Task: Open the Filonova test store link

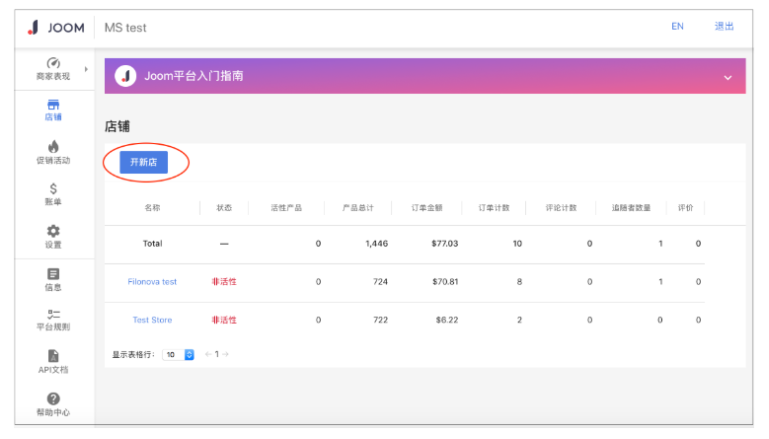Action: 152,282
